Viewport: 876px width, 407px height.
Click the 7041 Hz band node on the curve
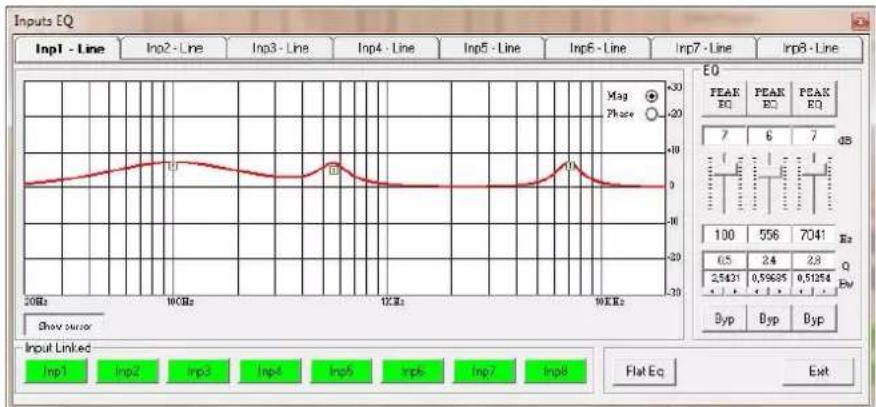click(x=570, y=165)
